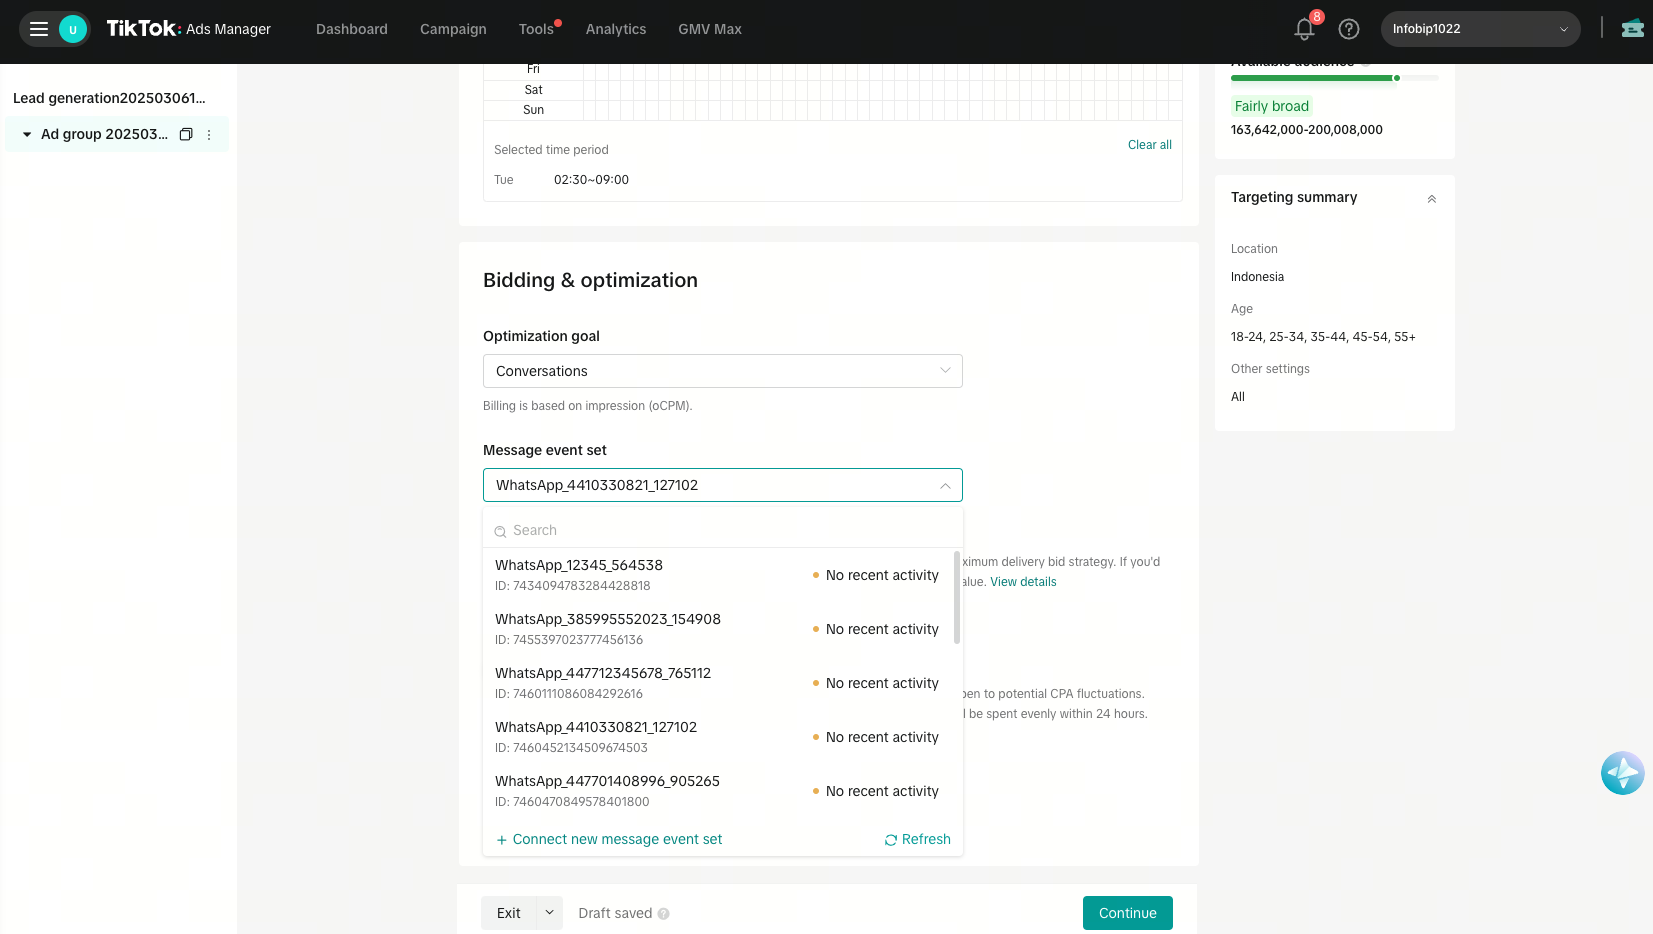Open the Tools menu
The image size is (1653, 934).
click(x=536, y=29)
